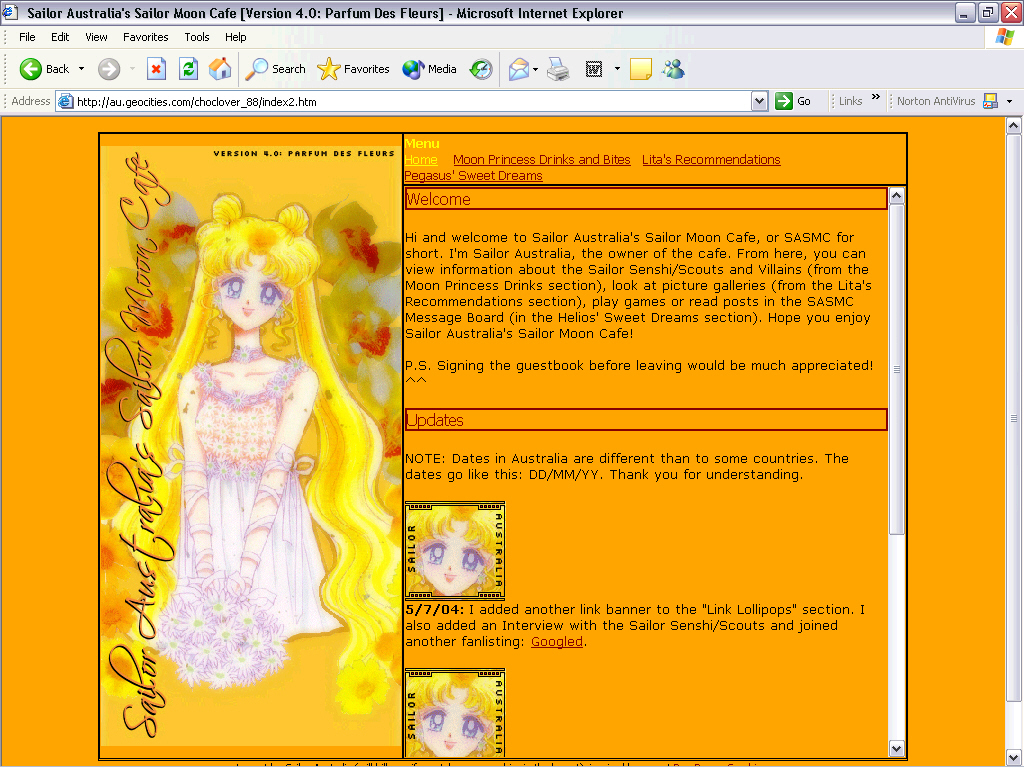
Task: Click inside the Address URL field
Action: [x=413, y=101]
